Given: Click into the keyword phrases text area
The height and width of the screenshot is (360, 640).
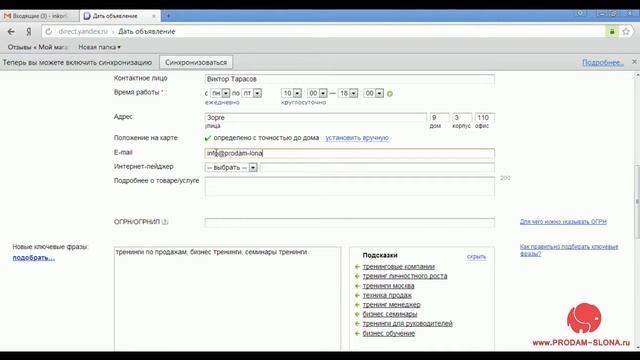Looking at the screenshot, I should (227, 299).
